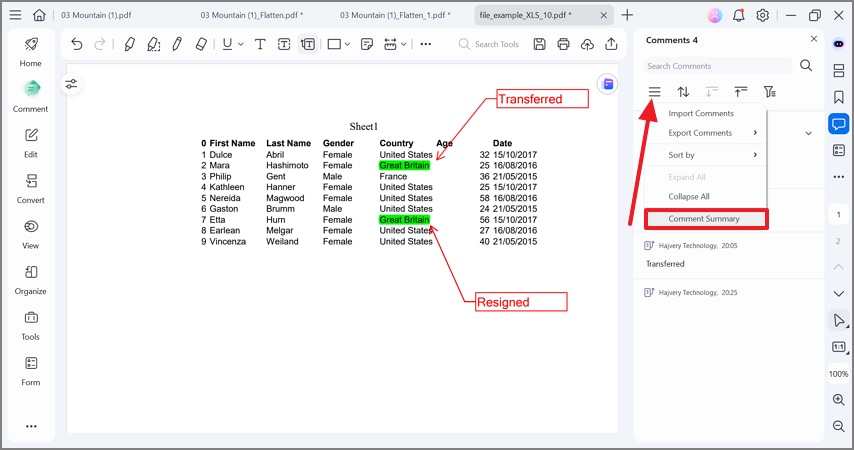
Task: Zoom in on the page
Action: pyautogui.click(x=839, y=399)
